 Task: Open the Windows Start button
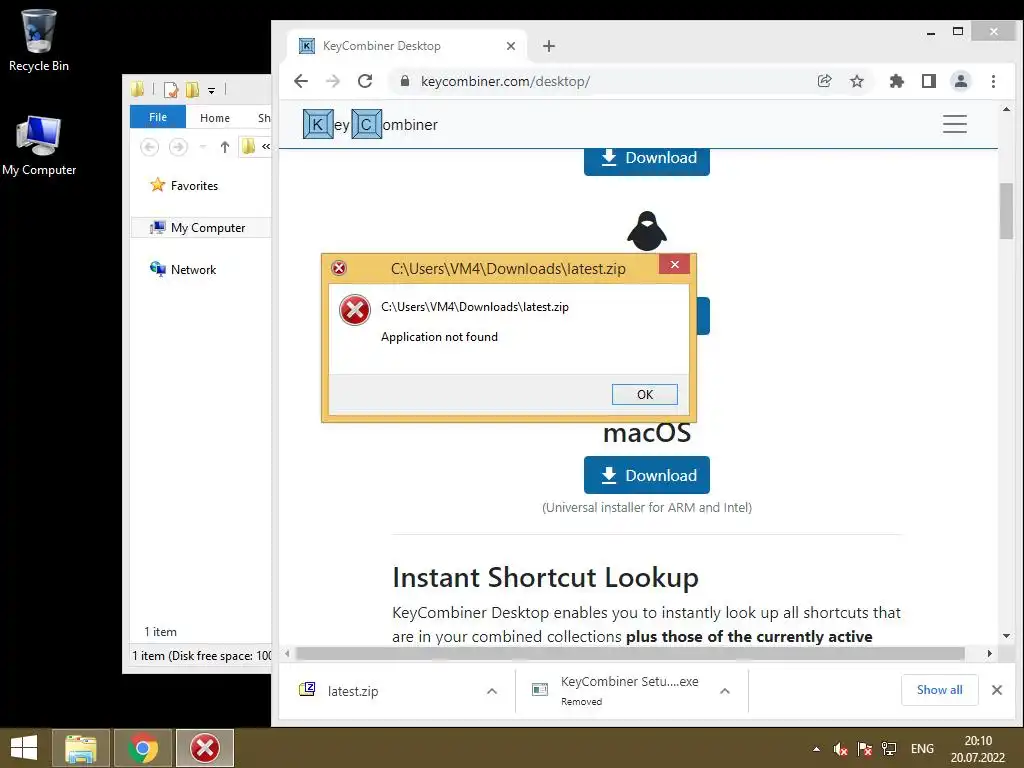24,748
